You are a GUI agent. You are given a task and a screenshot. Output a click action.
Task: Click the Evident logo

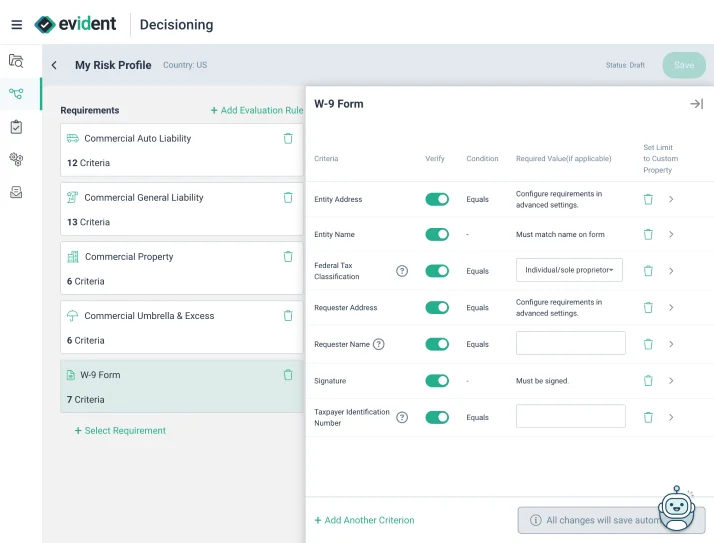coord(75,24)
